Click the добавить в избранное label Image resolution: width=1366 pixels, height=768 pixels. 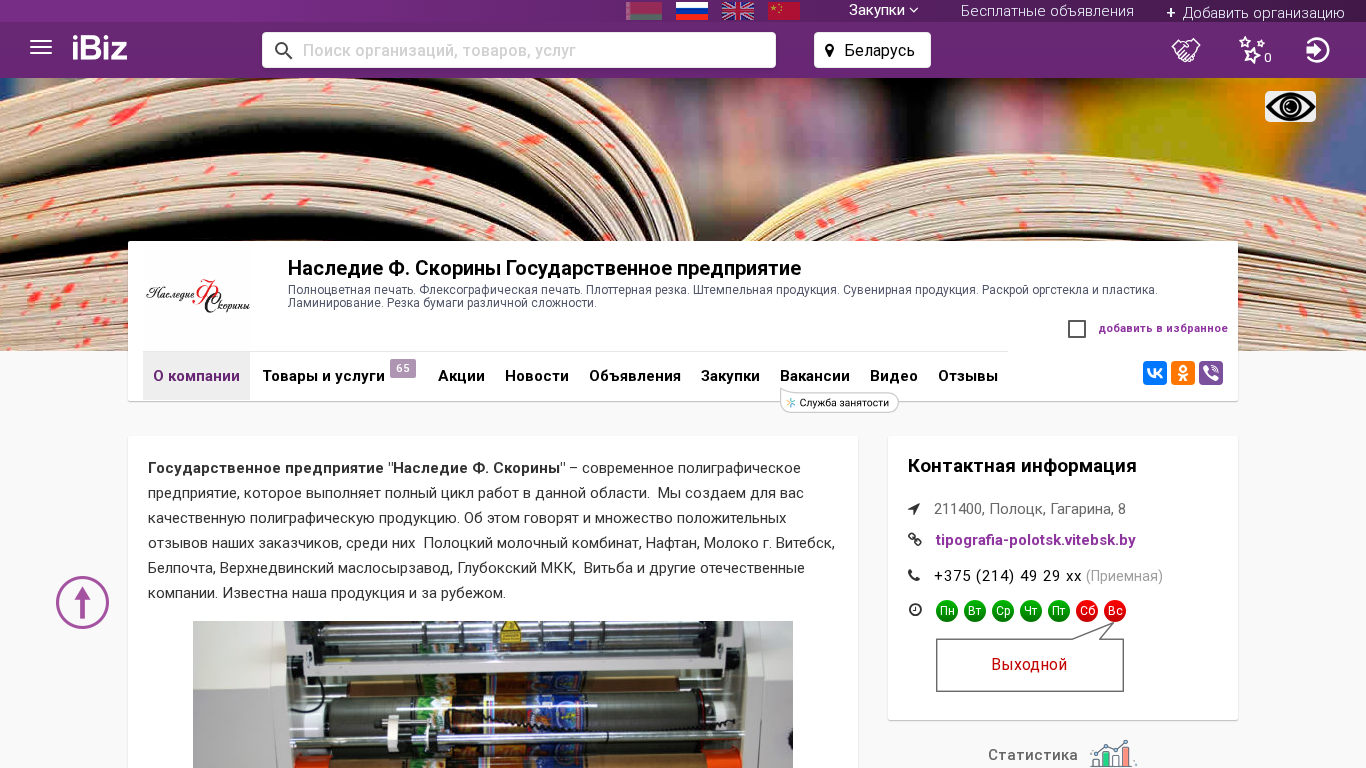click(1163, 328)
